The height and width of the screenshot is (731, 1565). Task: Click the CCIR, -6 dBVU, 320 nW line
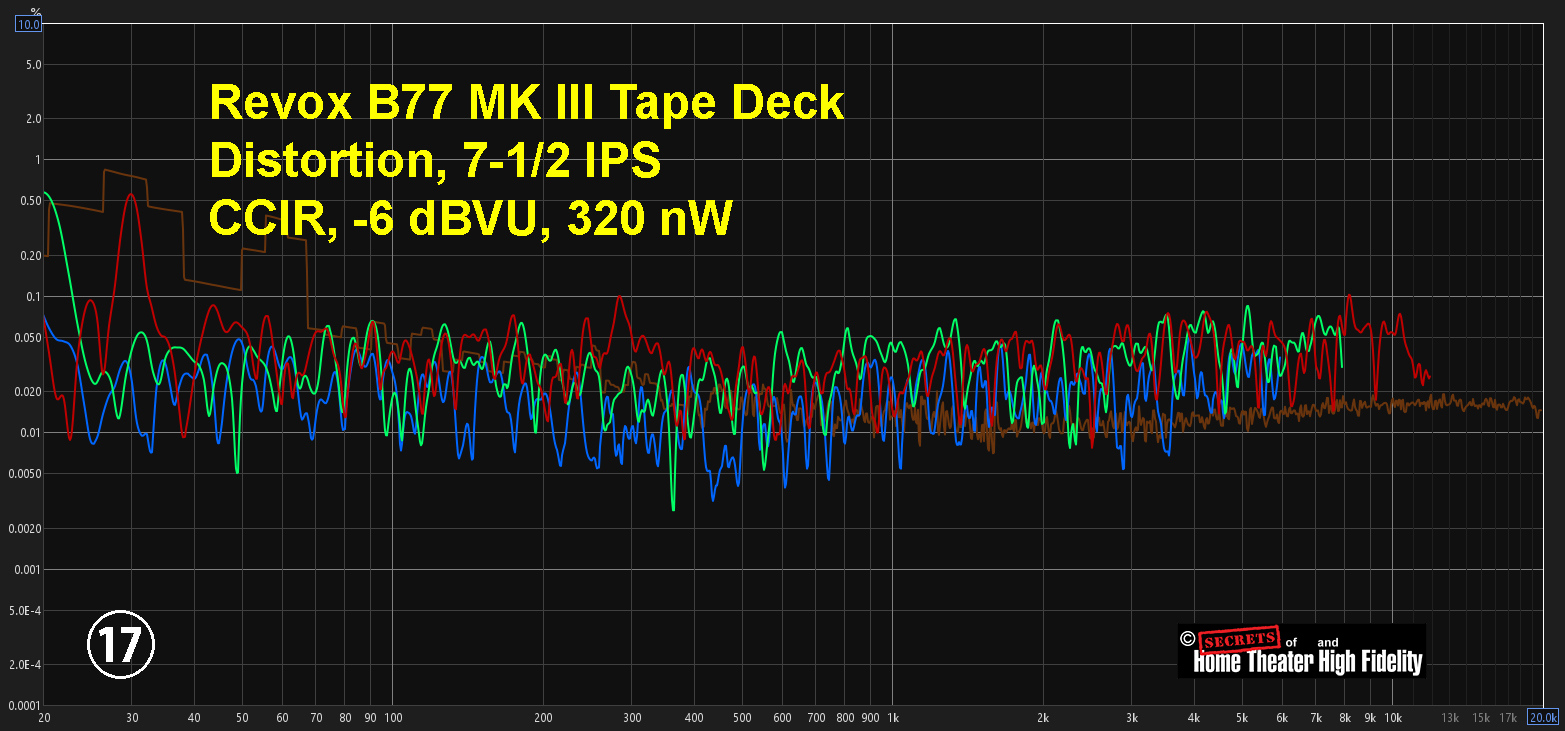tap(470, 220)
